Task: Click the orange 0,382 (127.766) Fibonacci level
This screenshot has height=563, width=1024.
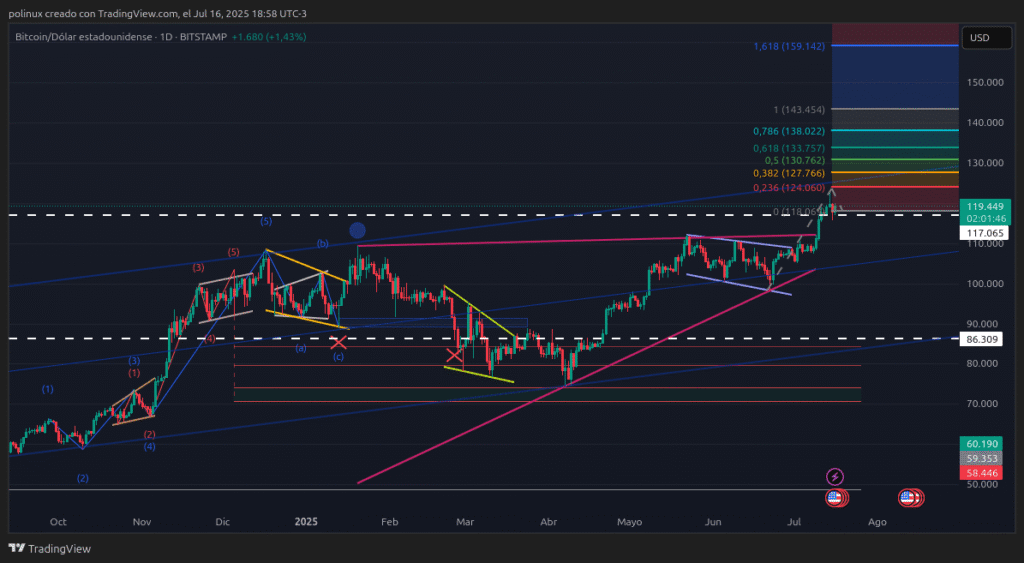Action: [789, 172]
